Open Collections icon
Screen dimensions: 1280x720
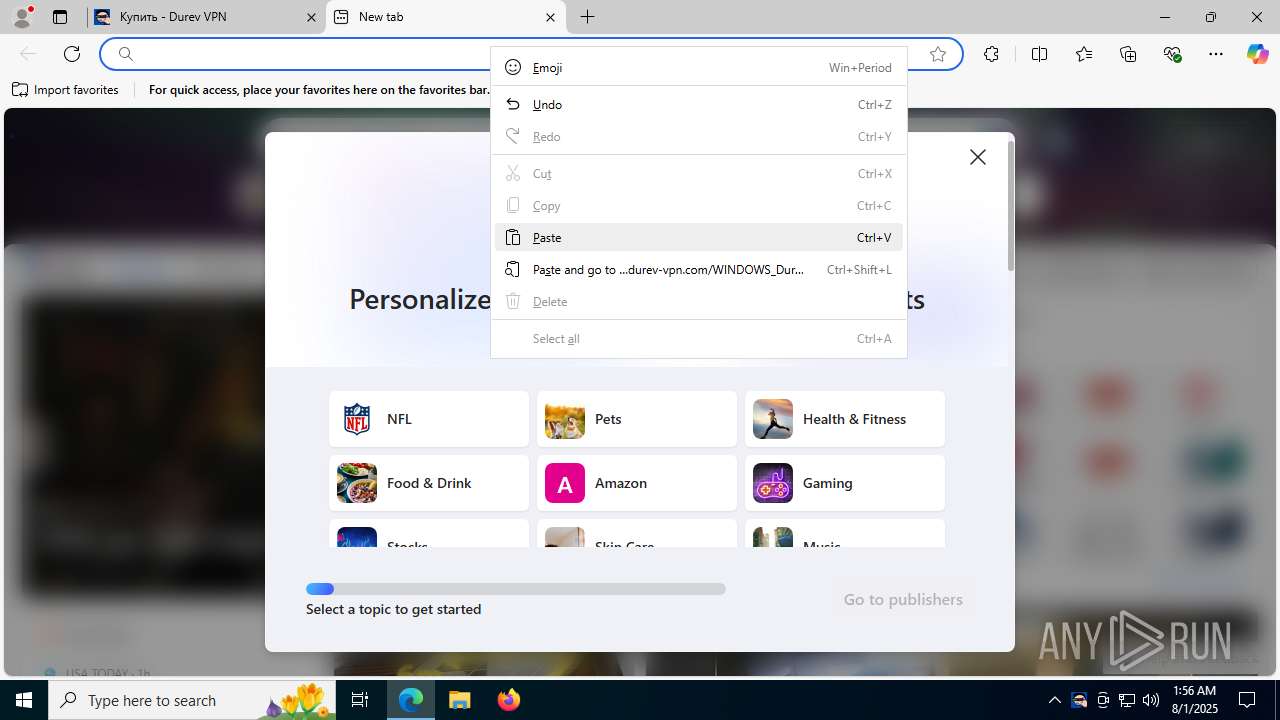pyautogui.click(x=1128, y=54)
